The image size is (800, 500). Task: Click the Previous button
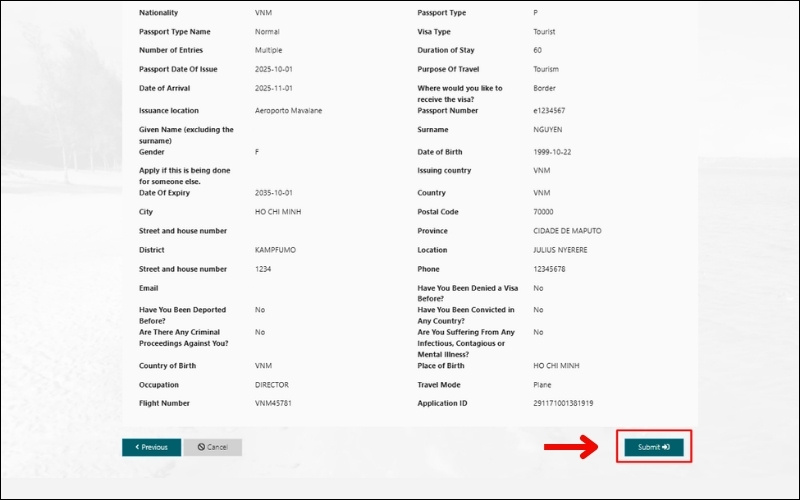[x=151, y=447]
